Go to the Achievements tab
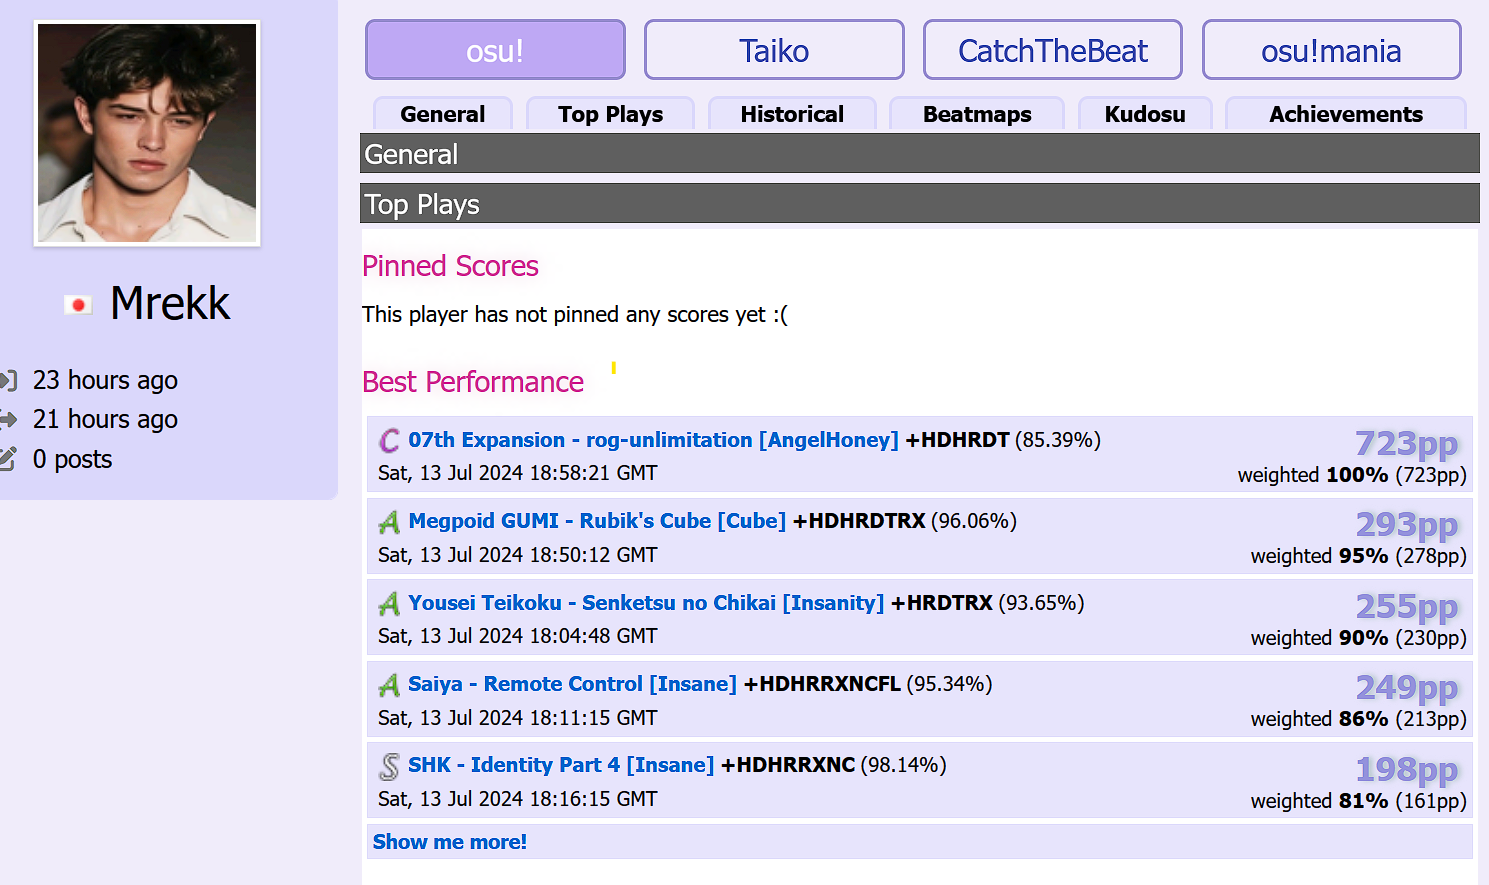The height and width of the screenshot is (885, 1489). pos(1345,114)
